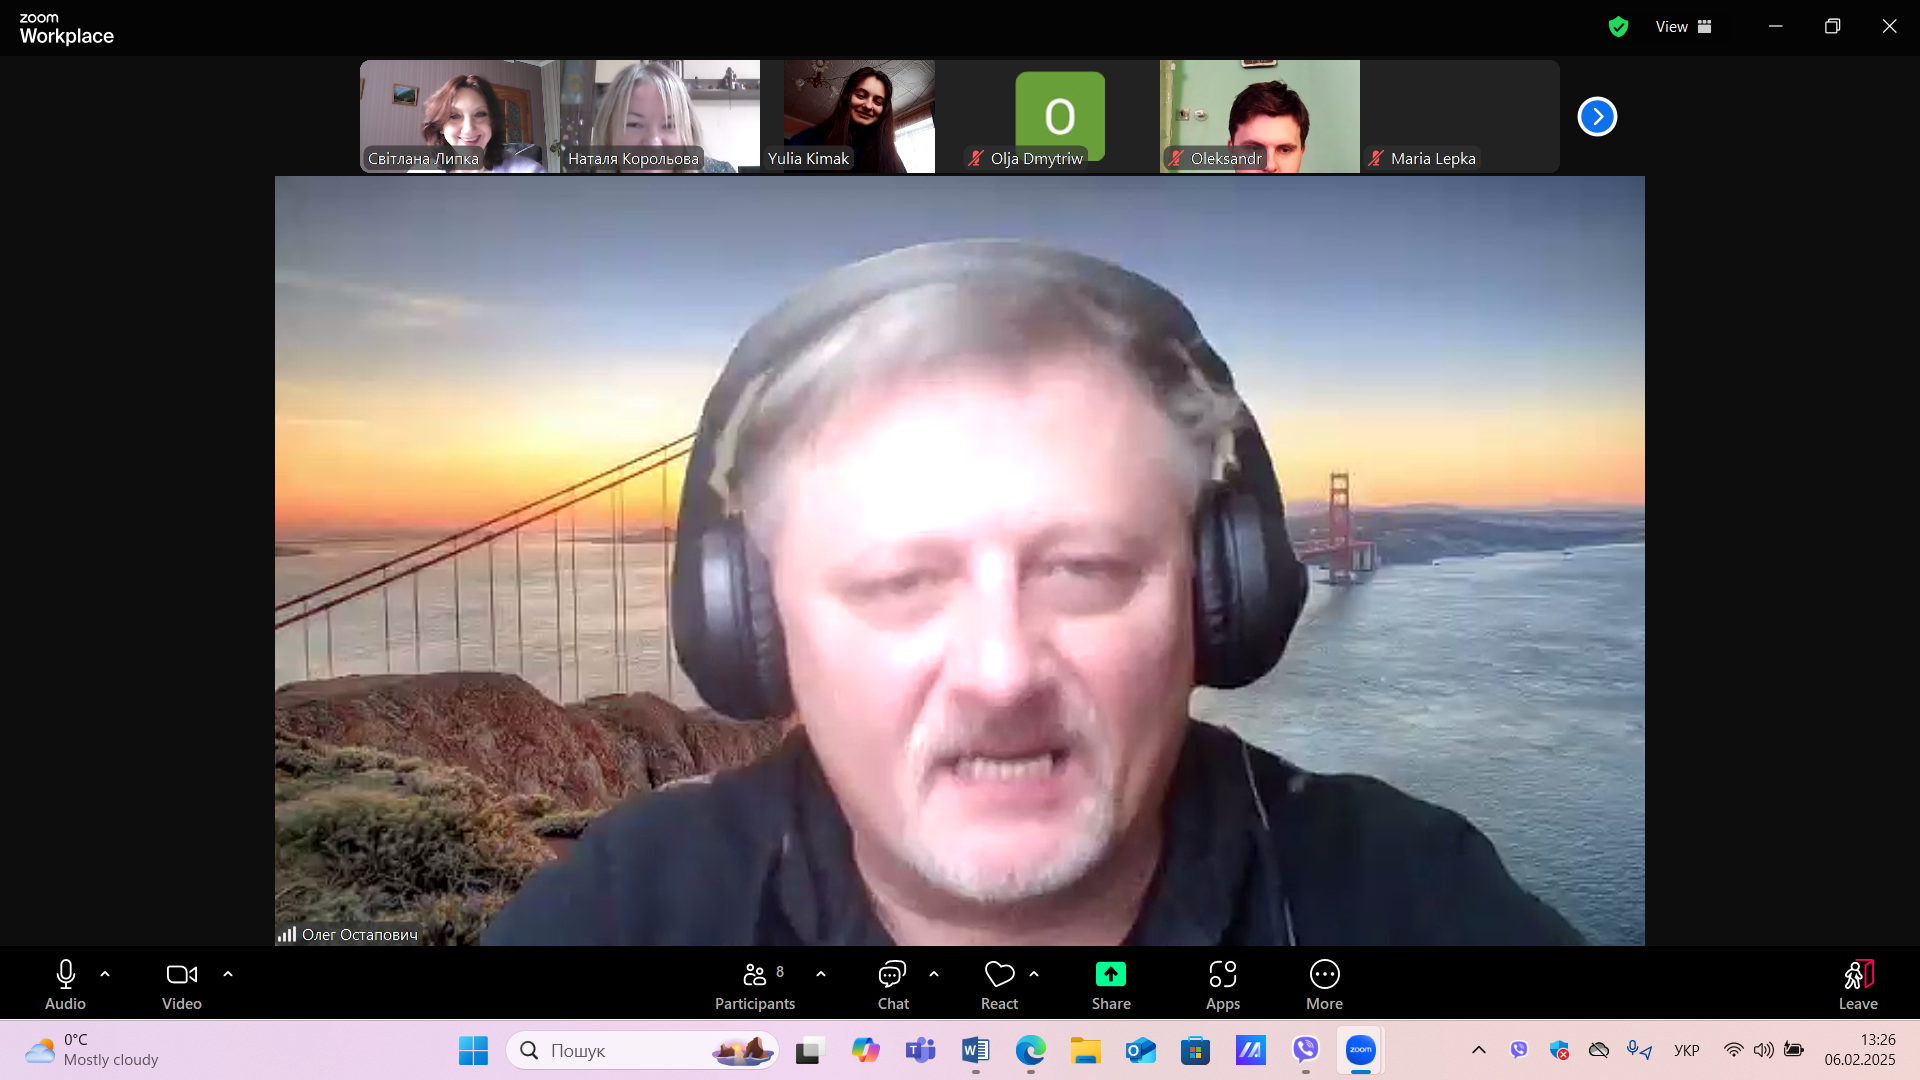Image resolution: width=1920 pixels, height=1080 pixels.
Task: Click the Windows search box
Action: [643, 1050]
